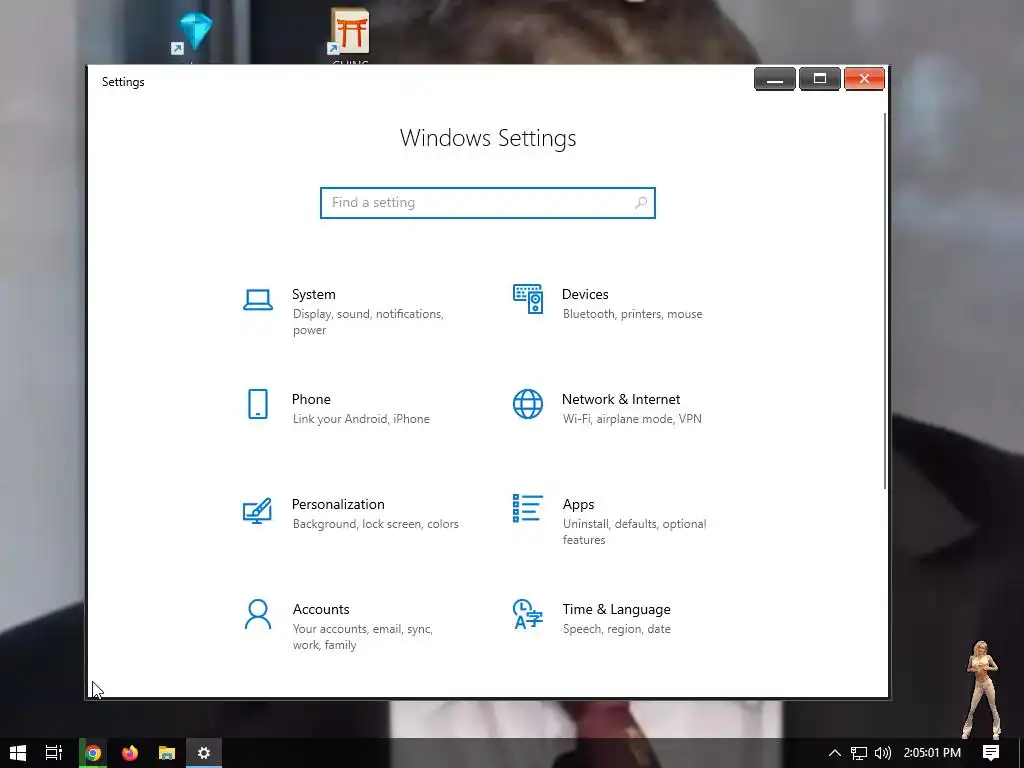This screenshot has height=768, width=1024.
Task: Select the Phone icon
Action: click(x=258, y=404)
